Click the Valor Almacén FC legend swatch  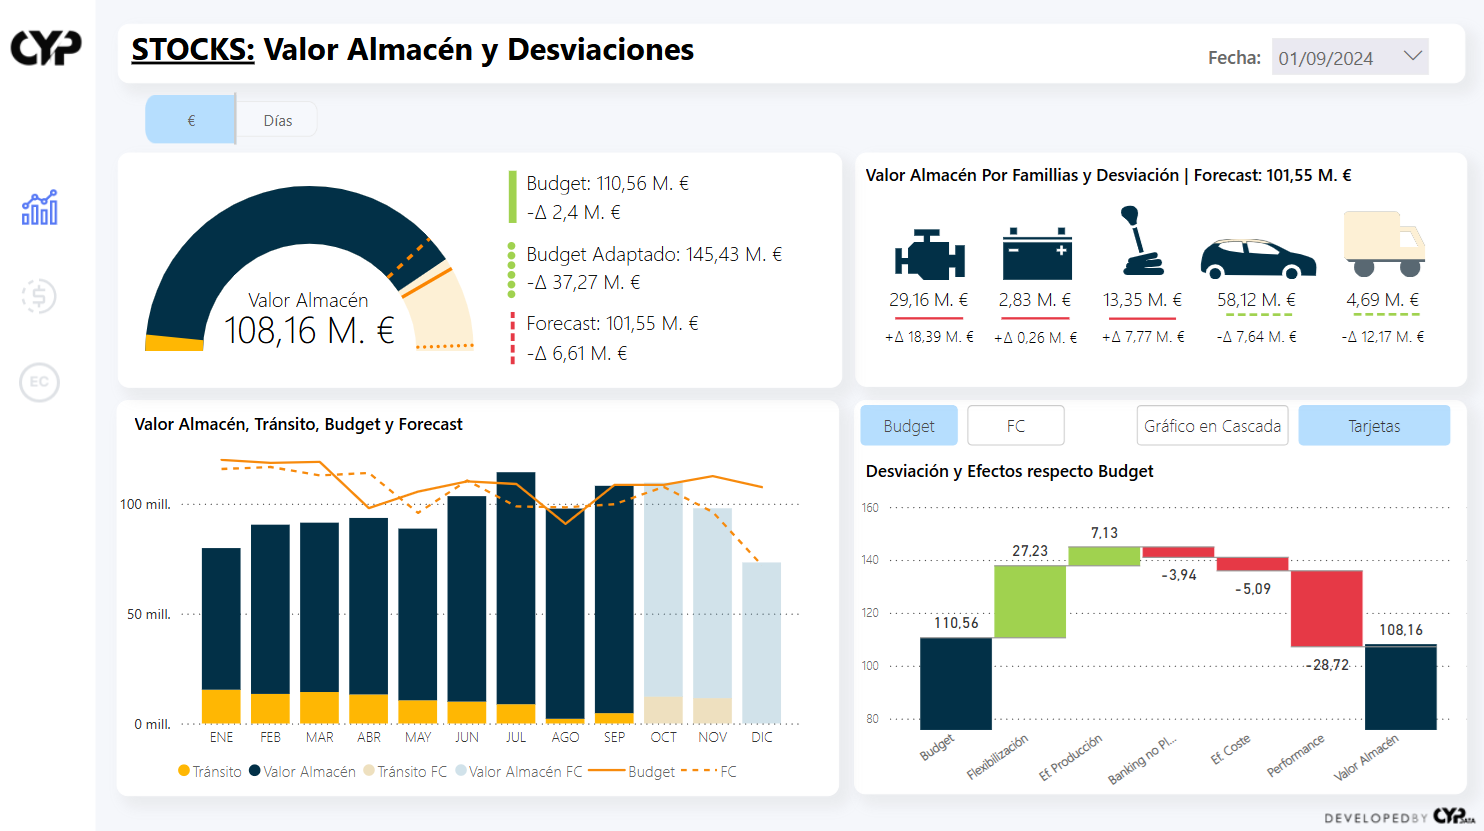pyautogui.click(x=461, y=771)
